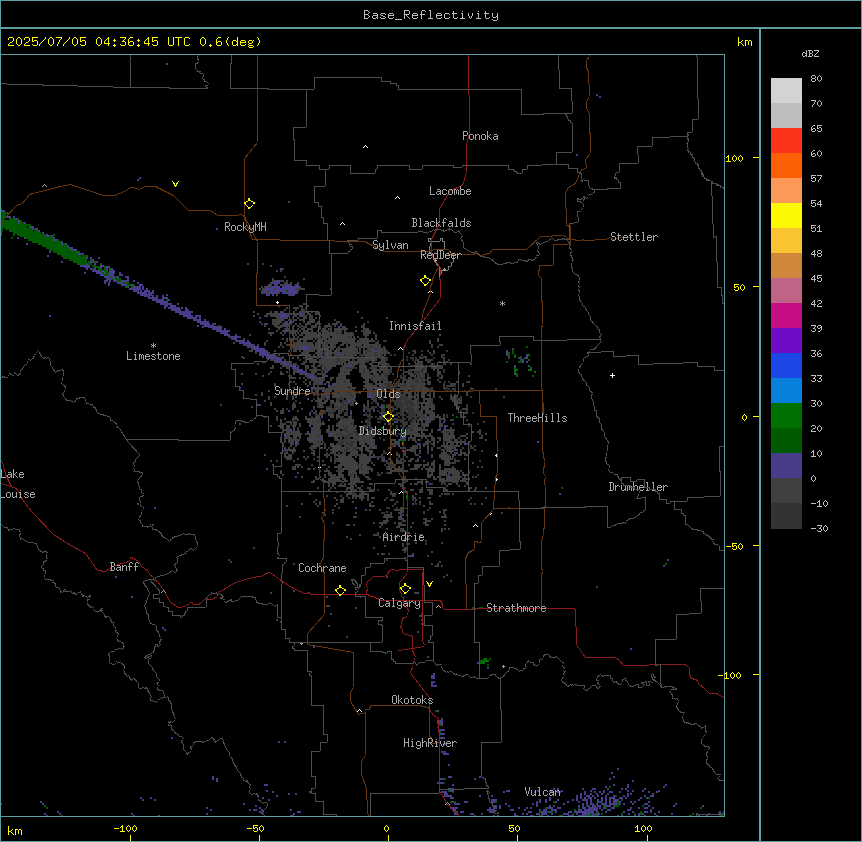This screenshot has height=842, width=862.
Task: Select the yellow diamond marker below Olds
Action: coord(388,417)
